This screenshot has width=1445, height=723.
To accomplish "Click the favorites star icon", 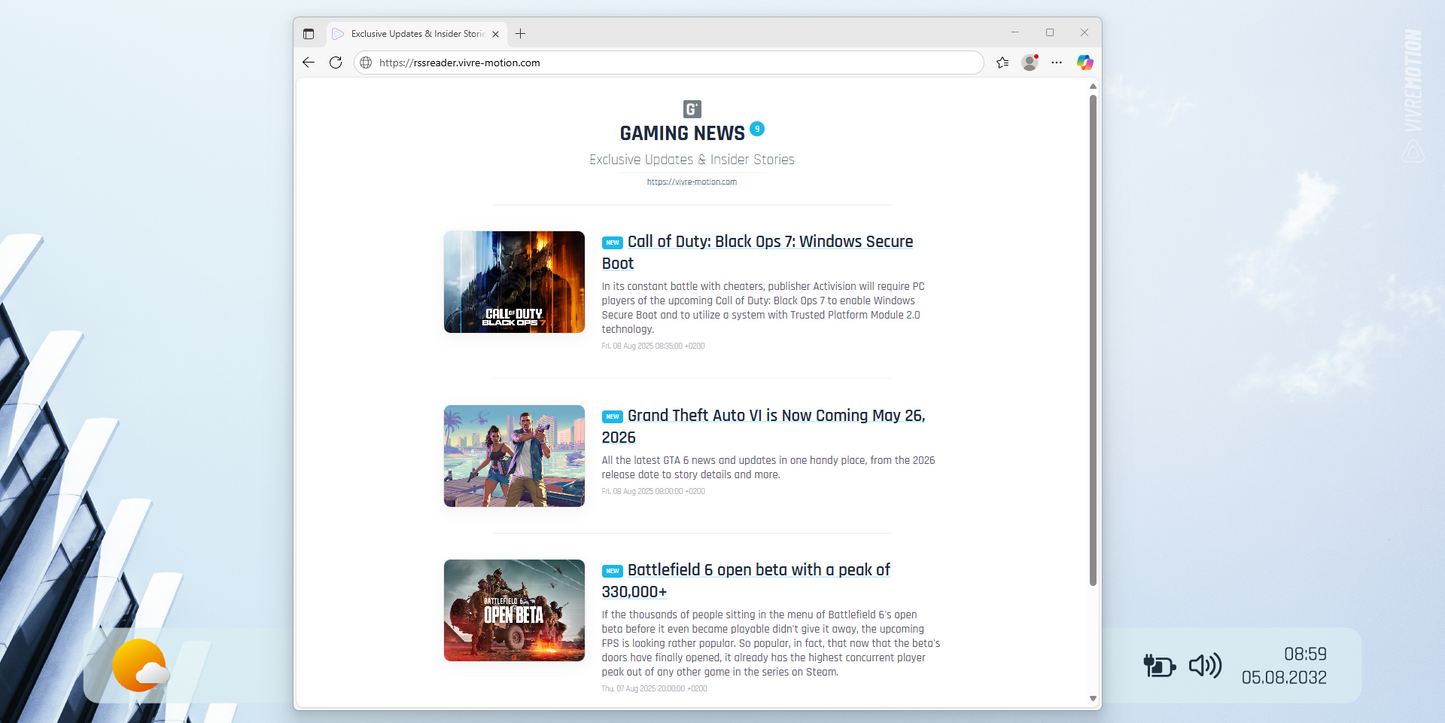I will pos(1002,62).
